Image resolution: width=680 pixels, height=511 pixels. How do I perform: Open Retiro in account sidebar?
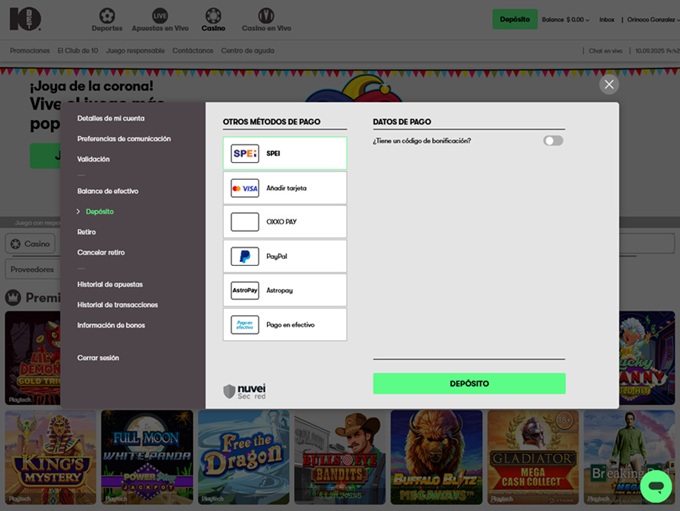pyautogui.click(x=87, y=232)
